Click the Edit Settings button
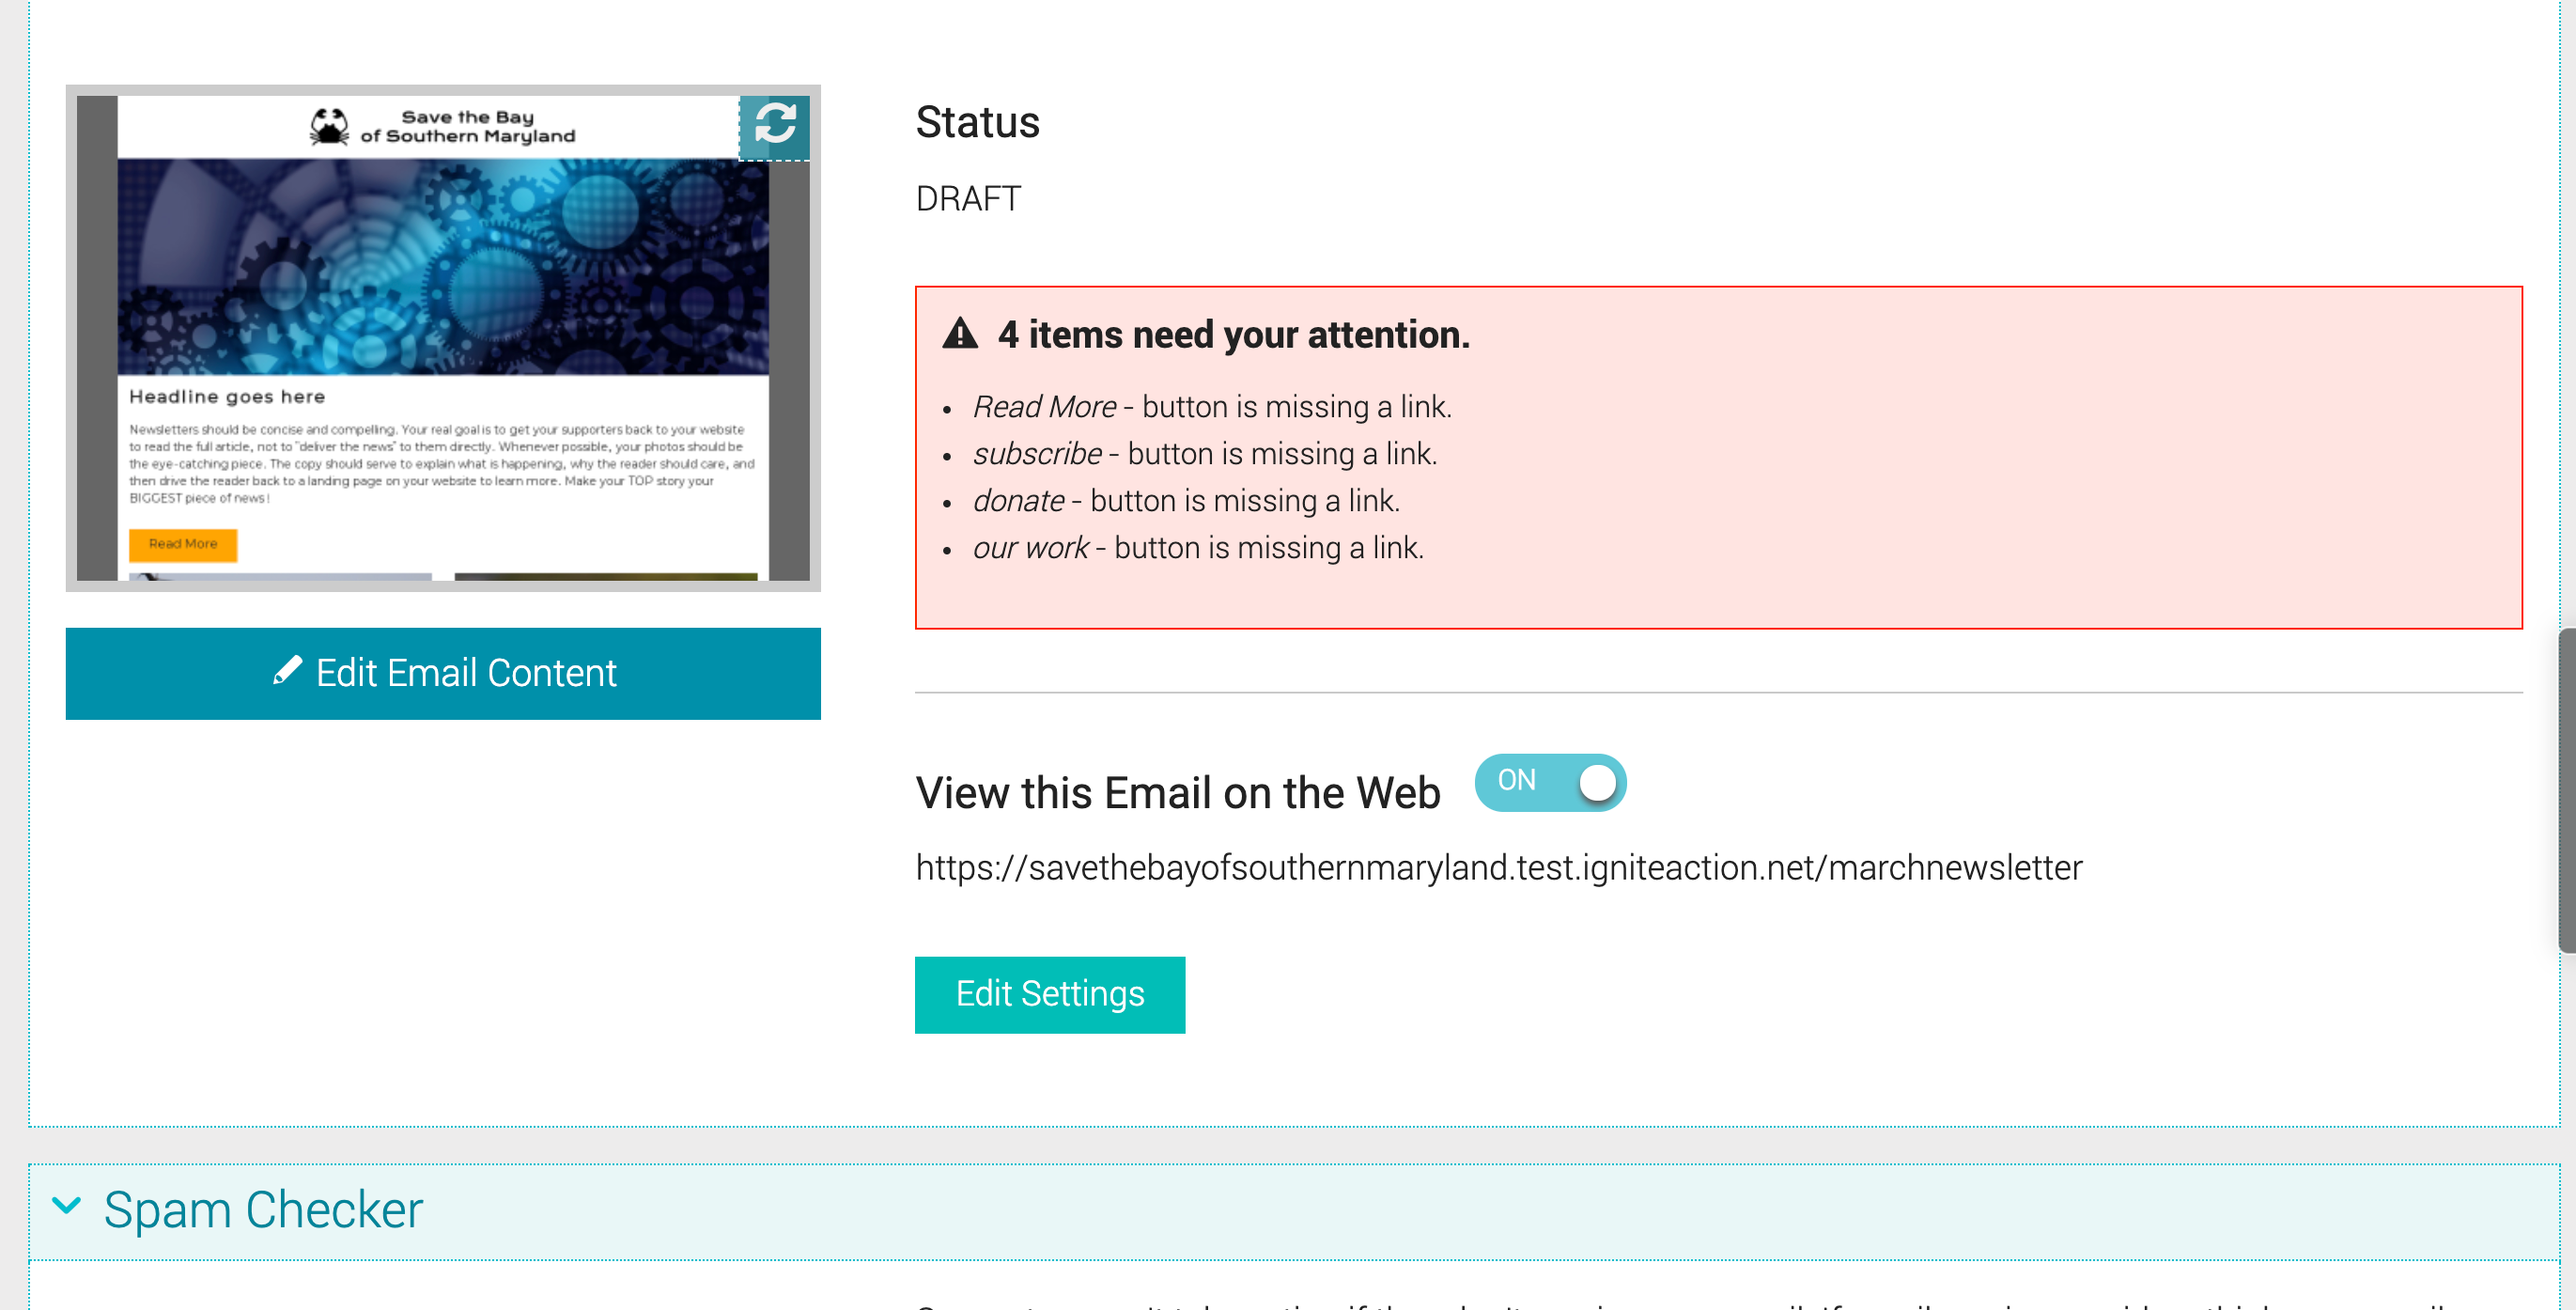This screenshot has width=2576, height=1310. 1050,994
